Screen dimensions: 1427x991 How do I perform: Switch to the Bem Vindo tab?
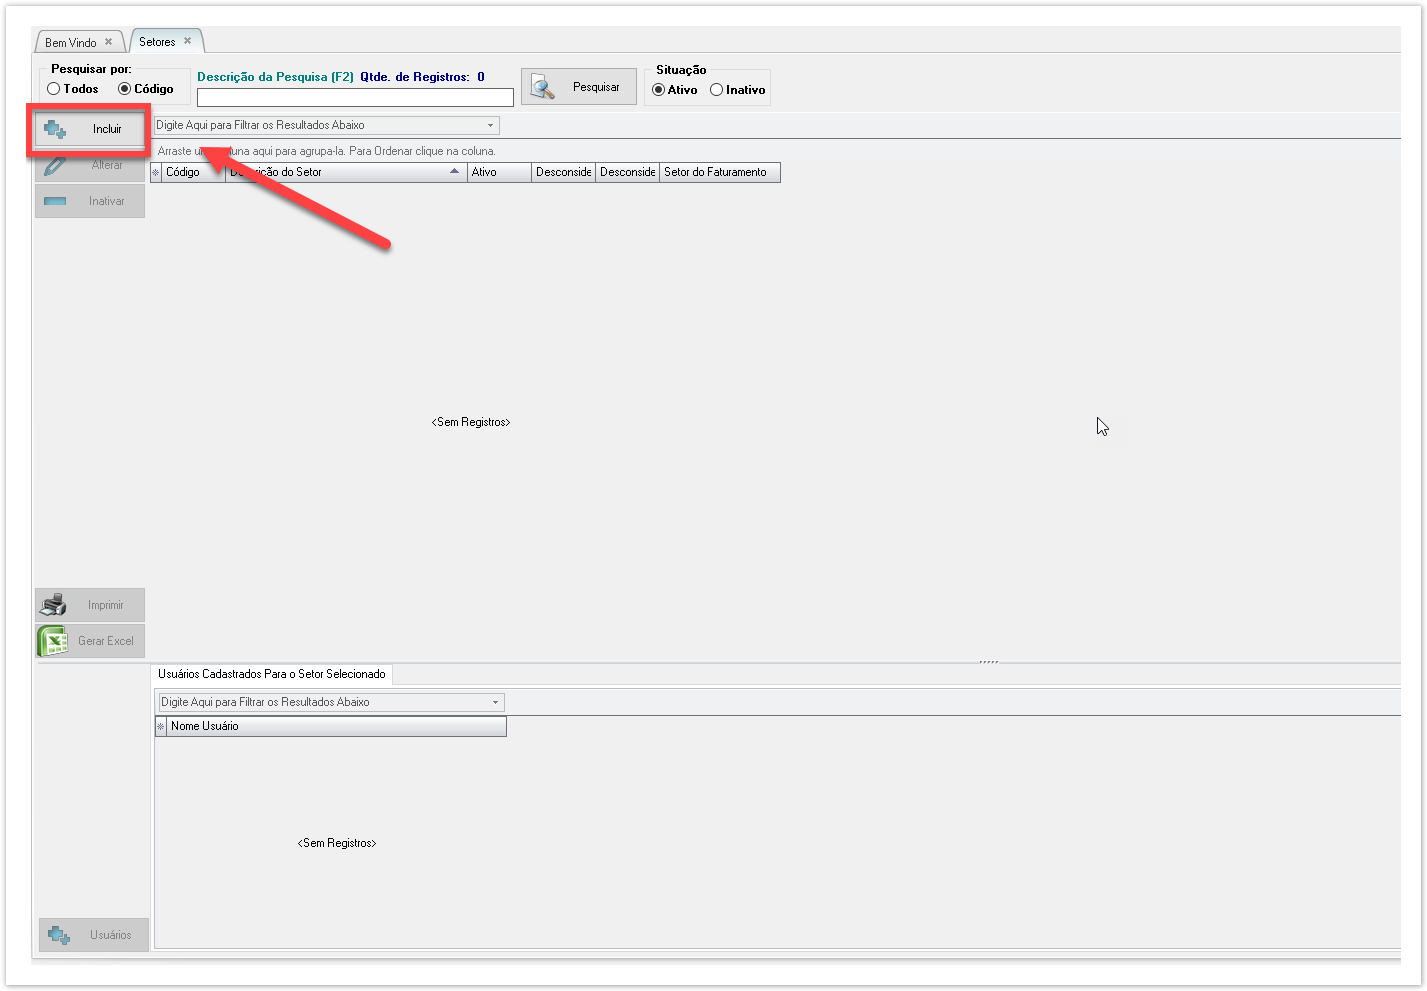pos(71,43)
